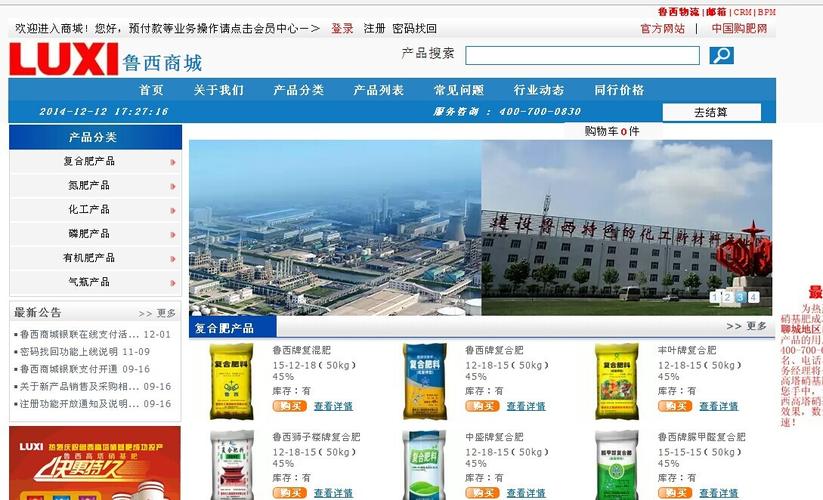Open 中盛牌复合肥 product bag image
This screenshot has width=823, height=500.
pyautogui.click(x=425, y=465)
